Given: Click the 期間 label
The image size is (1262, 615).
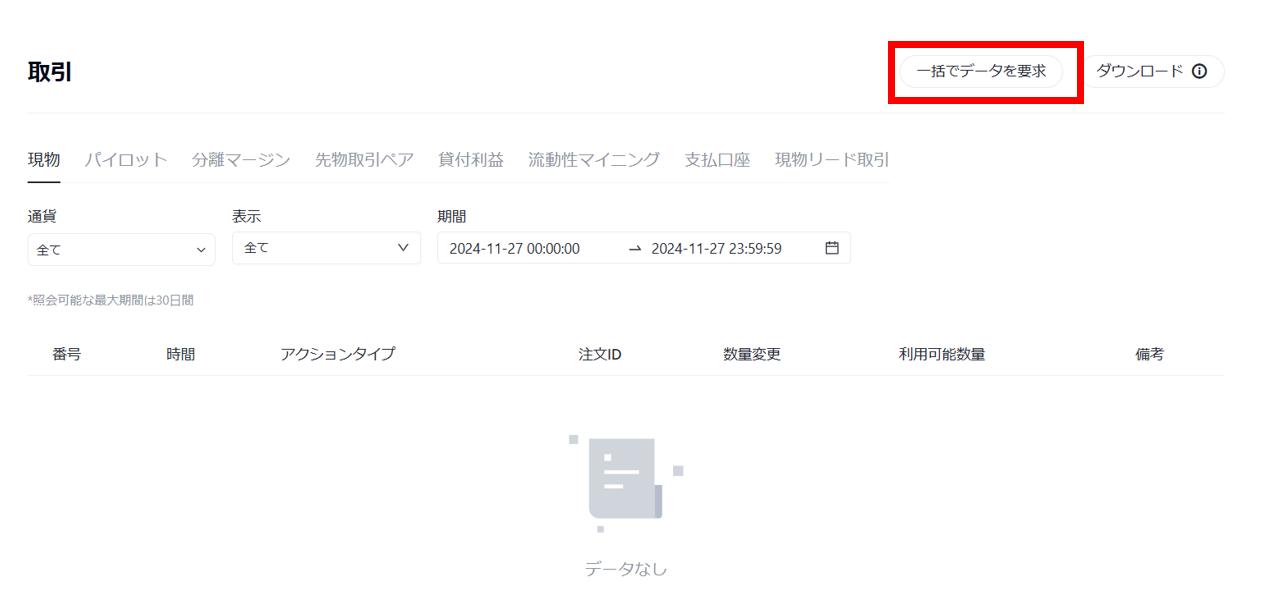Looking at the screenshot, I should 452,216.
